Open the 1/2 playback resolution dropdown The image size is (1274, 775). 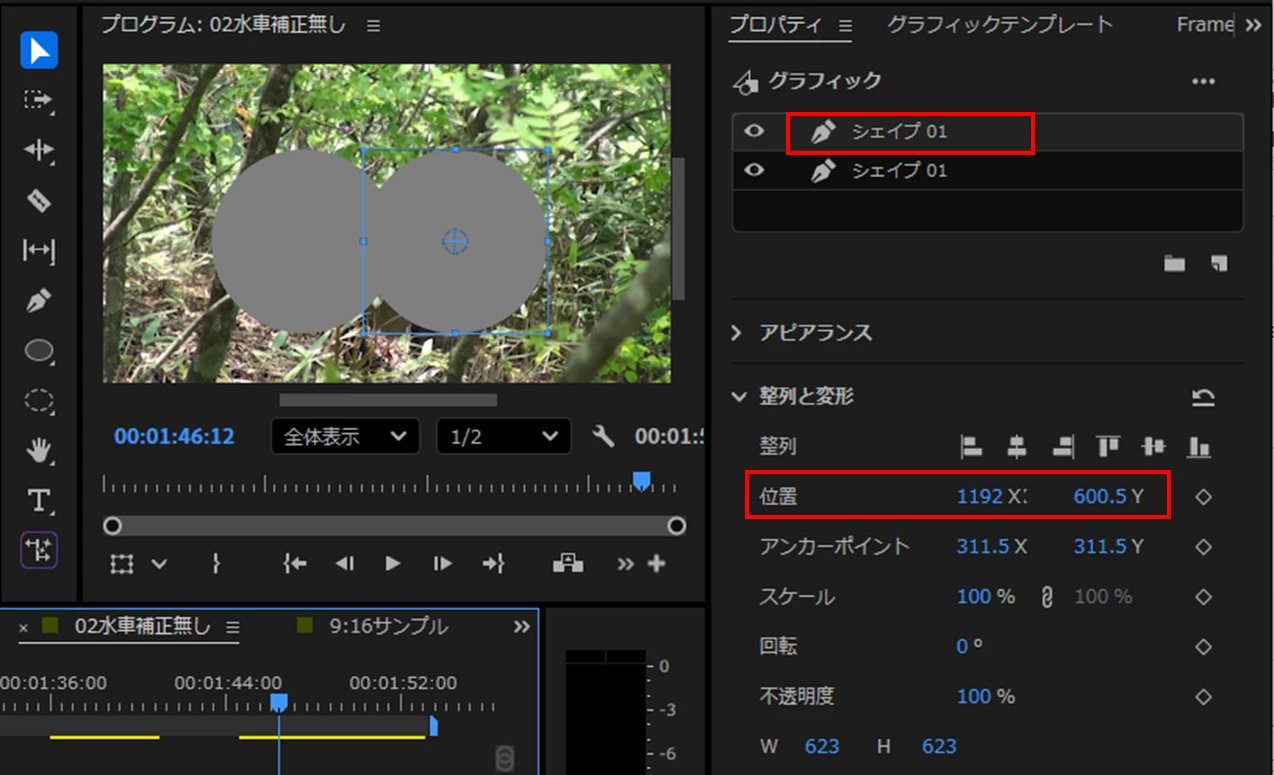tap(503, 437)
